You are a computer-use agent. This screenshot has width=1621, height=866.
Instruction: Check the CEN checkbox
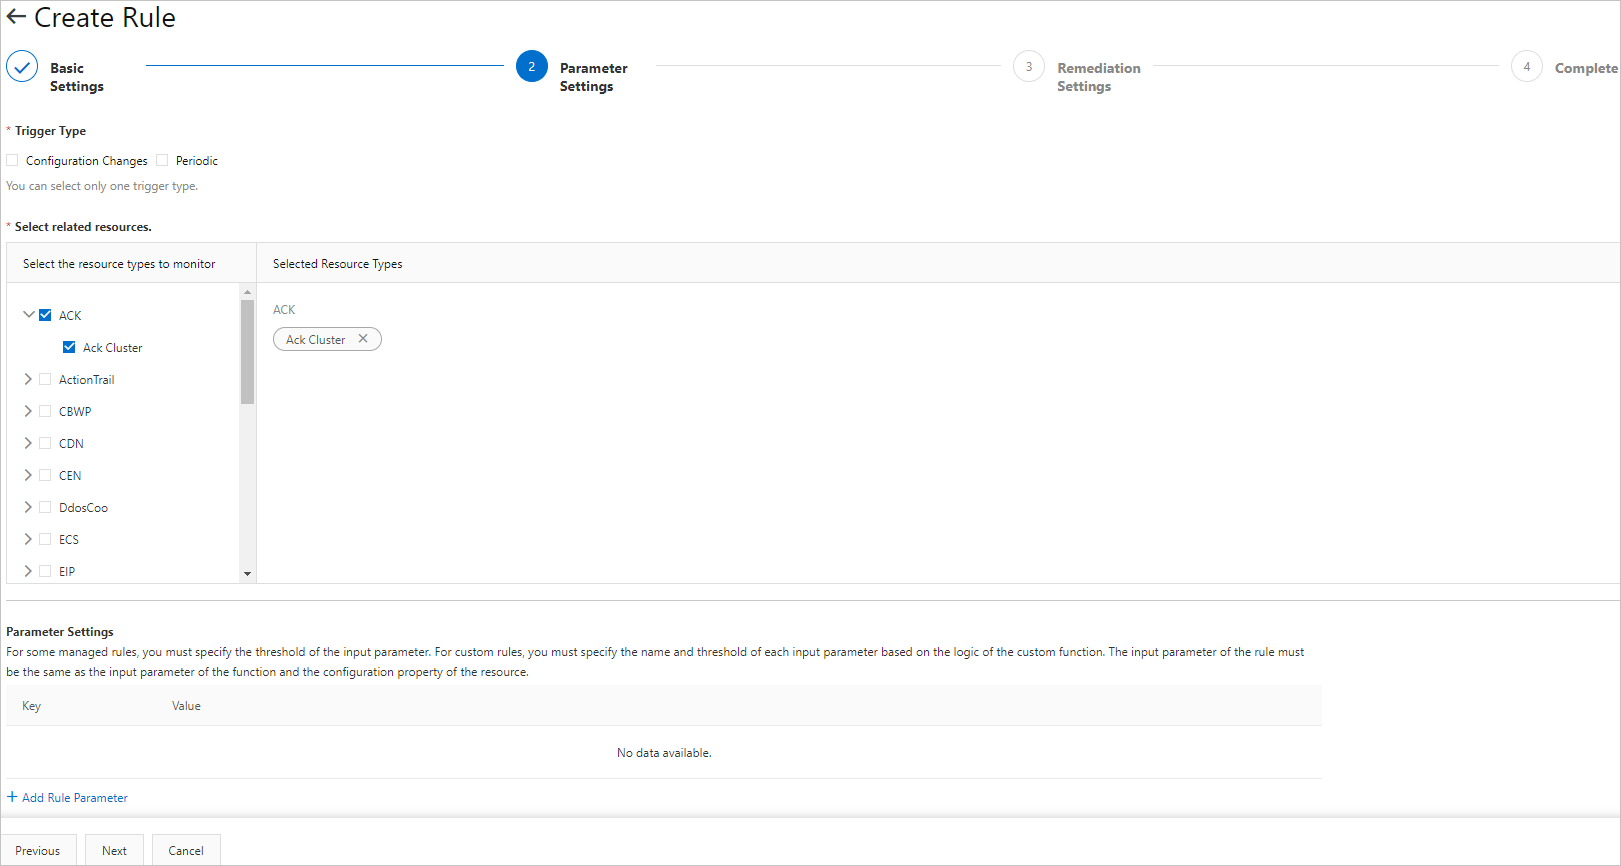coord(45,475)
